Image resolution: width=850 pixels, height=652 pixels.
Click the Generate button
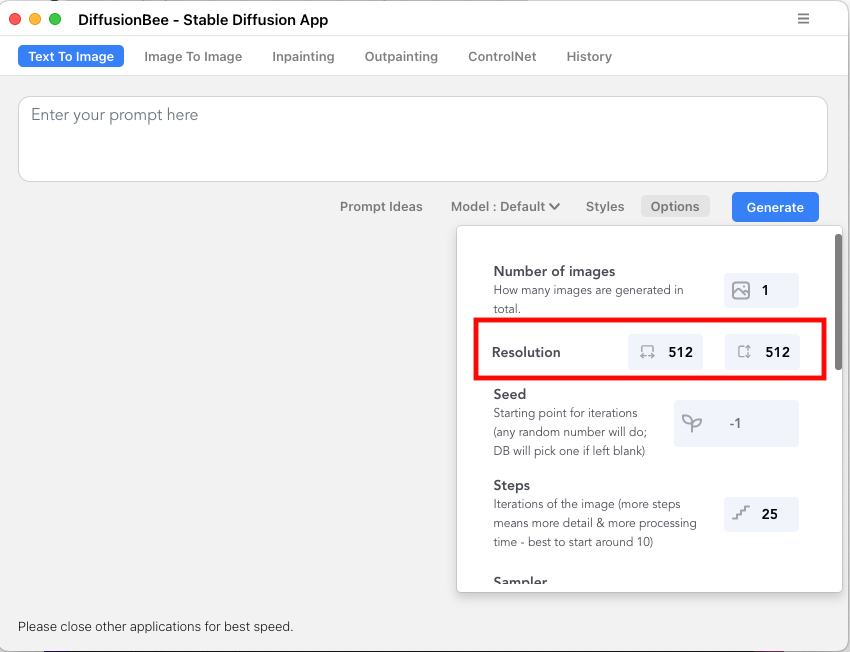[775, 207]
